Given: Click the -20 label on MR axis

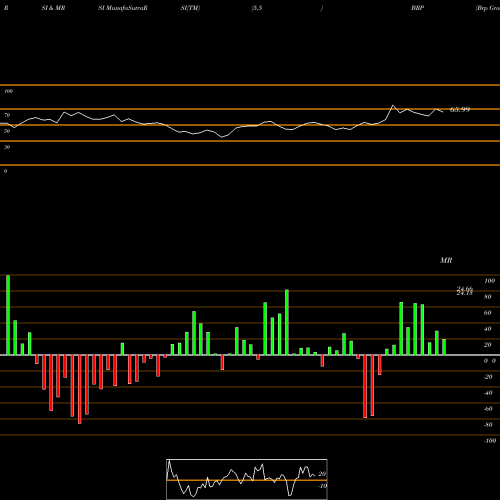Looking at the screenshot, I should click(488, 377).
